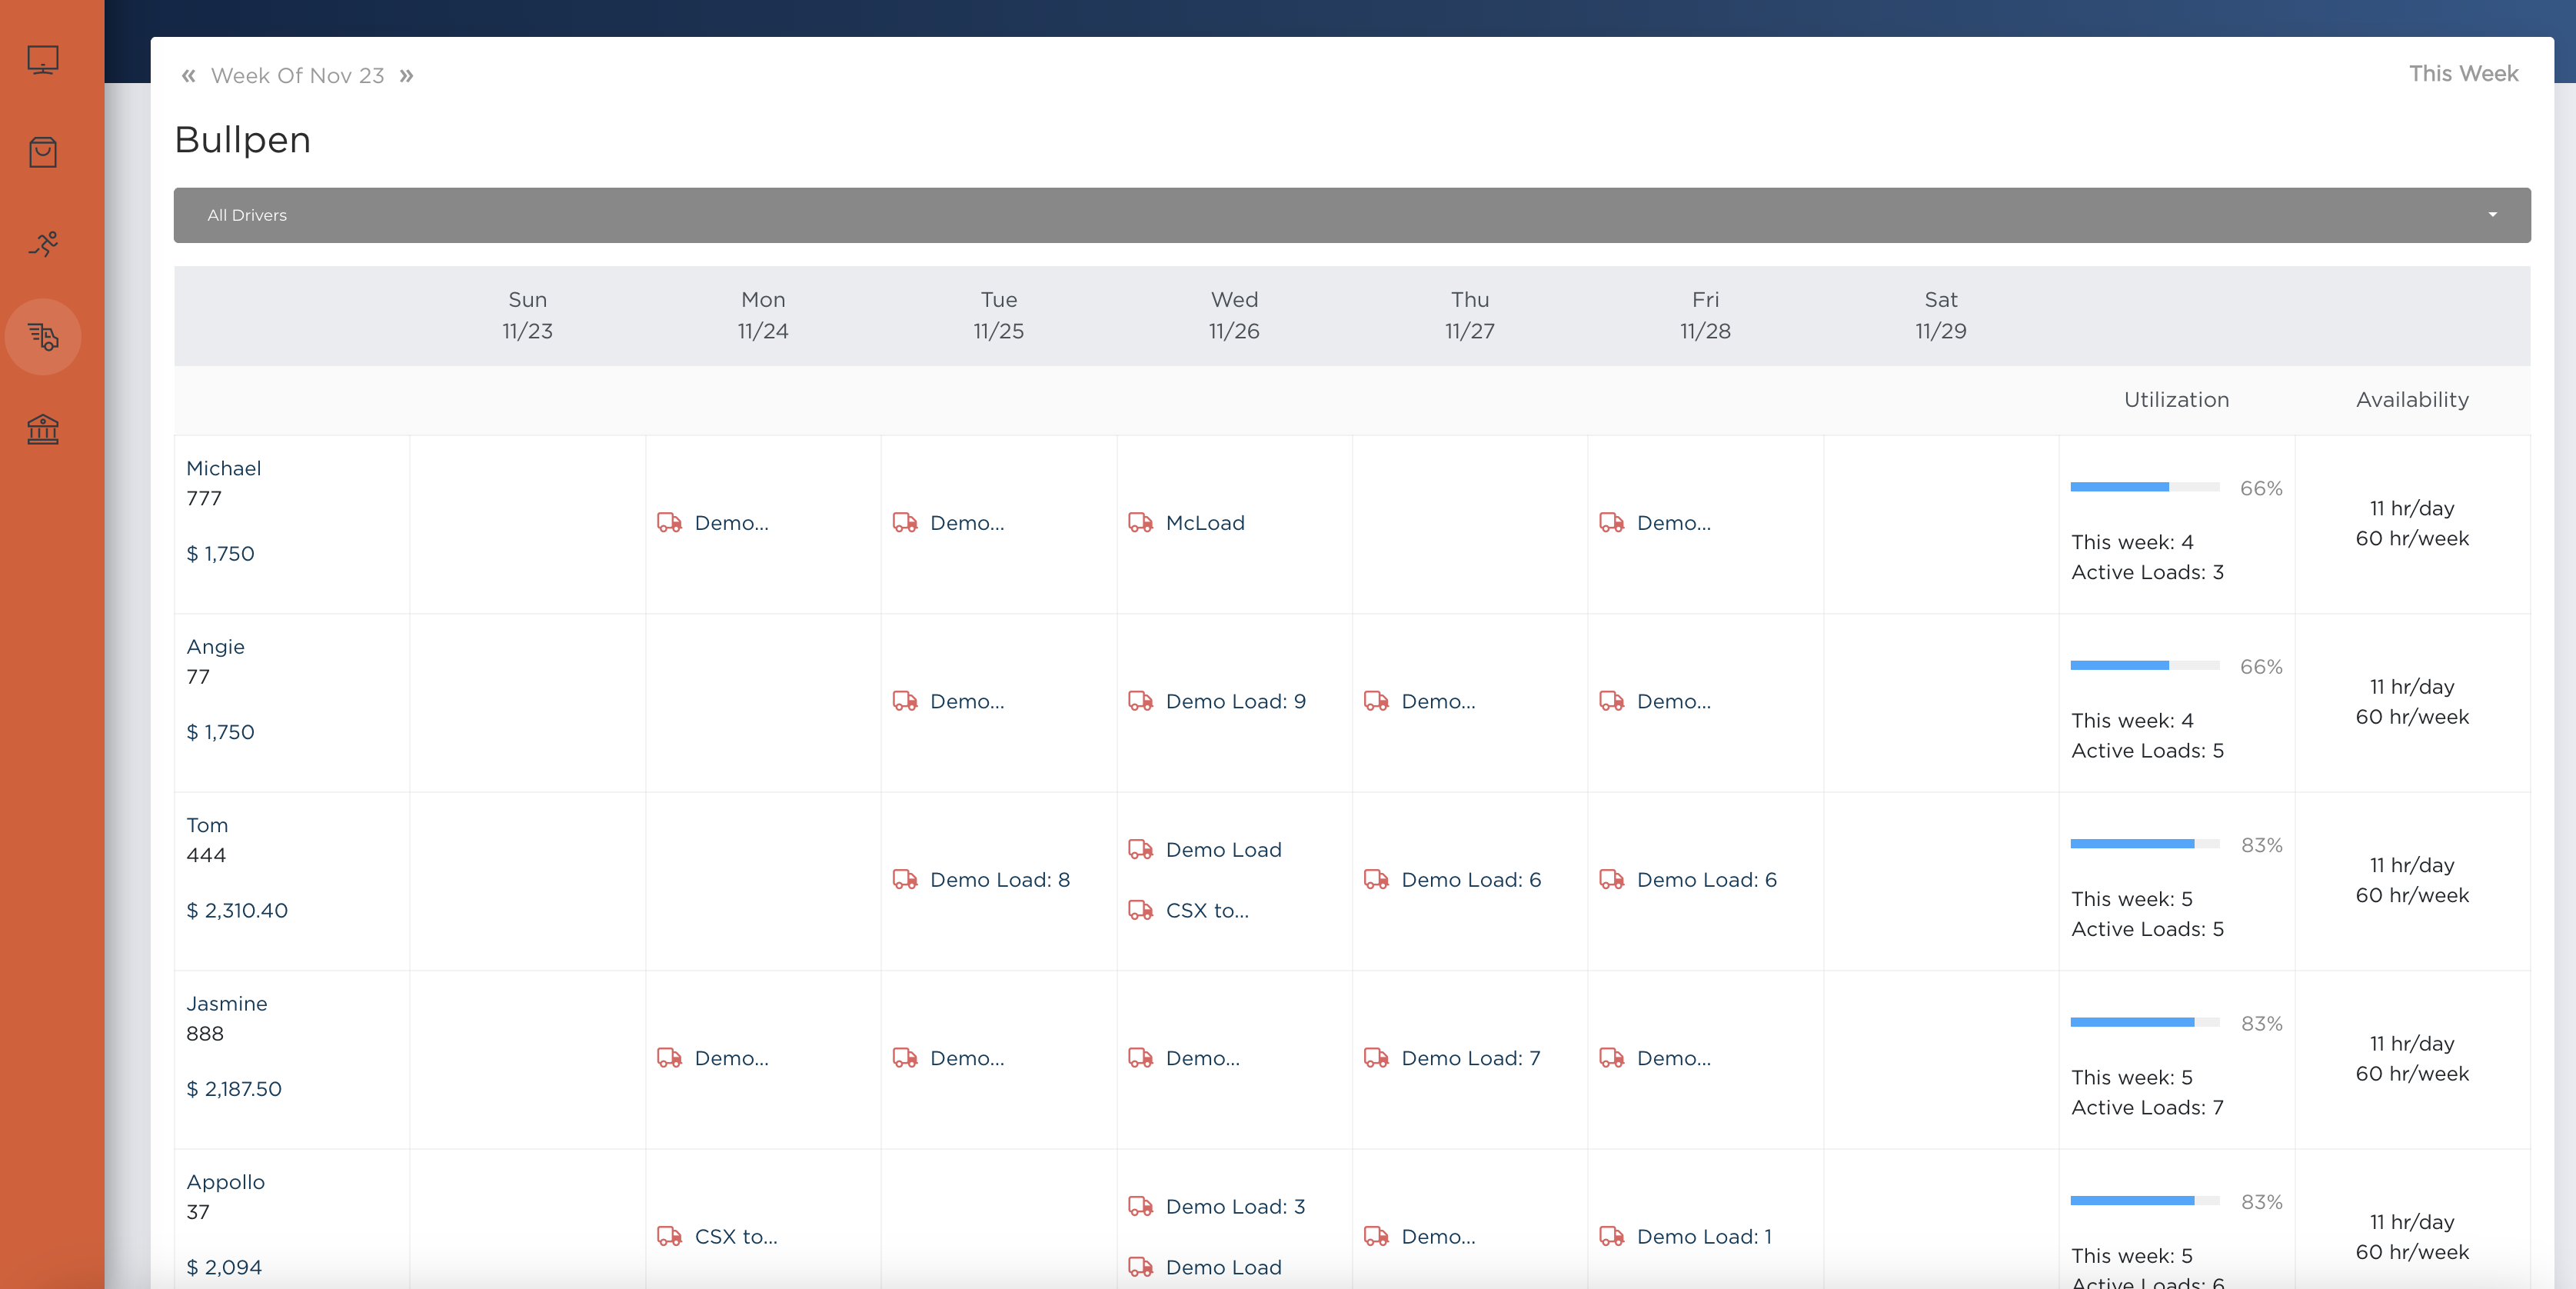Click truck icon beside McLoad on Wednesday
Image resolution: width=2576 pixels, height=1289 pixels.
point(1140,522)
